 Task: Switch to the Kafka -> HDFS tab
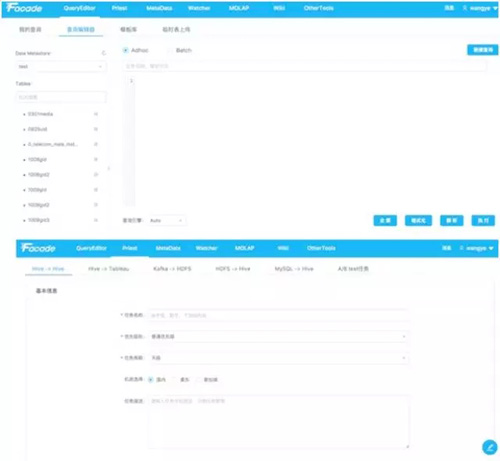tap(172, 269)
